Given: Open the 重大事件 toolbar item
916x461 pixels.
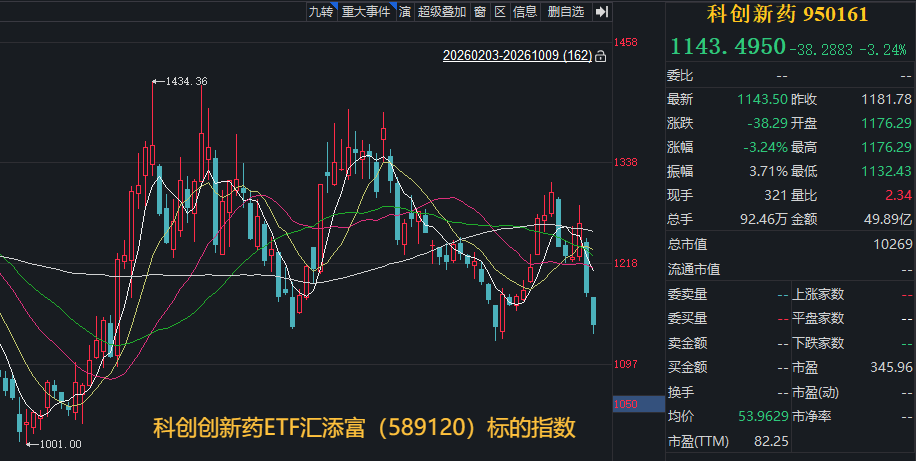Looking at the screenshot, I should (x=366, y=12).
